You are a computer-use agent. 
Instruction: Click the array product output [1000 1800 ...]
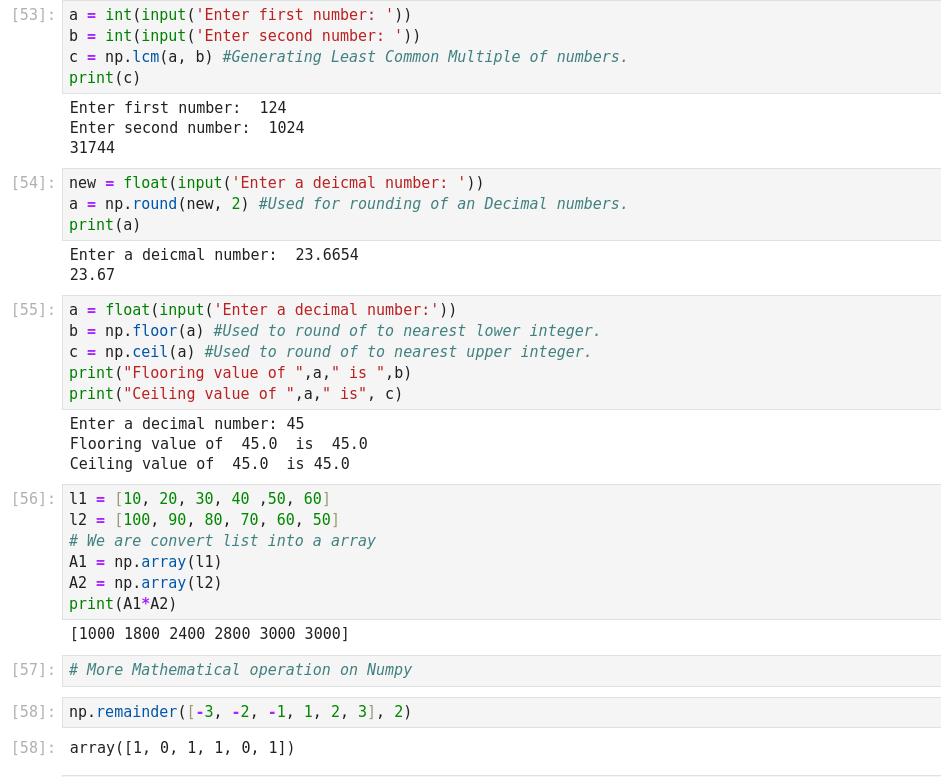tap(209, 634)
